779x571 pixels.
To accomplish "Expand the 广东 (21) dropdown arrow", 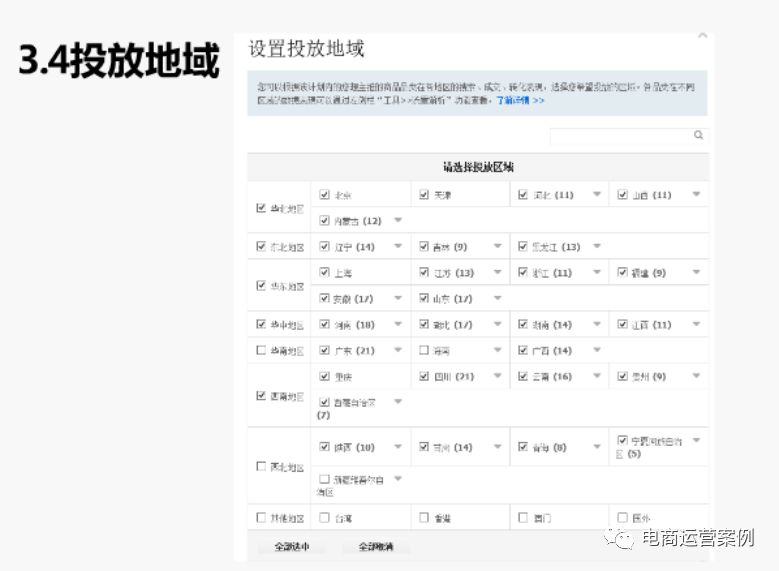I will [398, 349].
